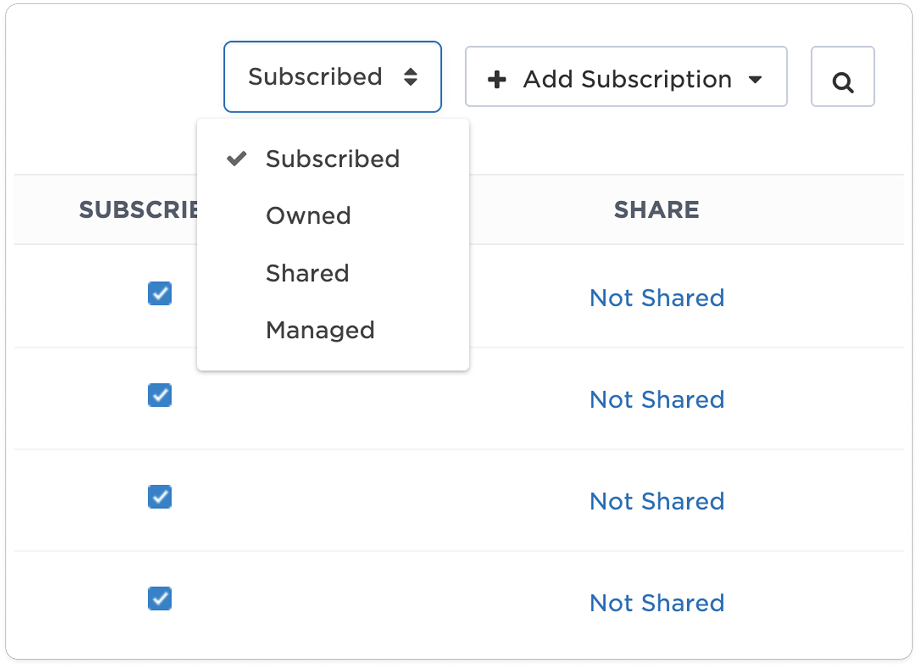Select the Shared filter option
Image resolution: width=918 pixels, height=667 pixels.
click(x=307, y=273)
